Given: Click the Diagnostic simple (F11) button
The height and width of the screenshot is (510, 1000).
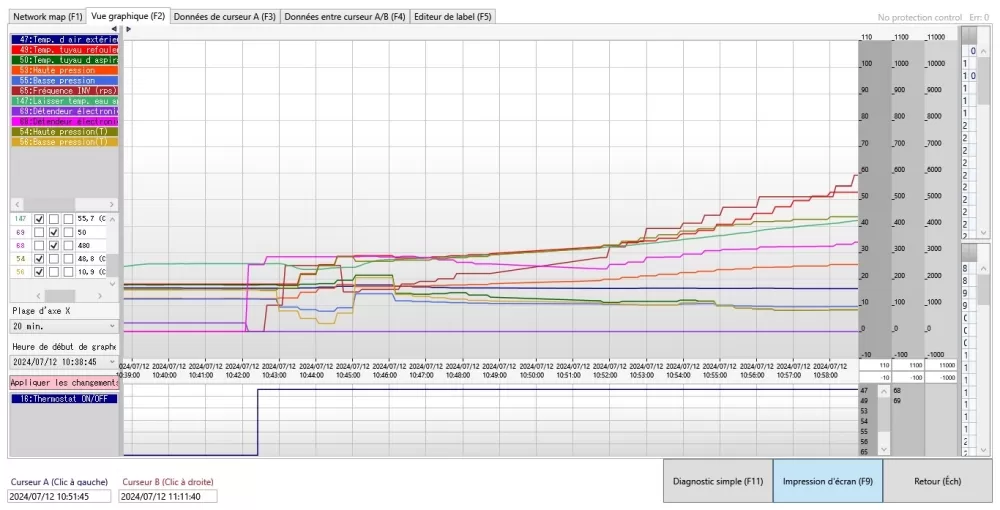Looking at the screenshot, I should click(x=717, y=481).
